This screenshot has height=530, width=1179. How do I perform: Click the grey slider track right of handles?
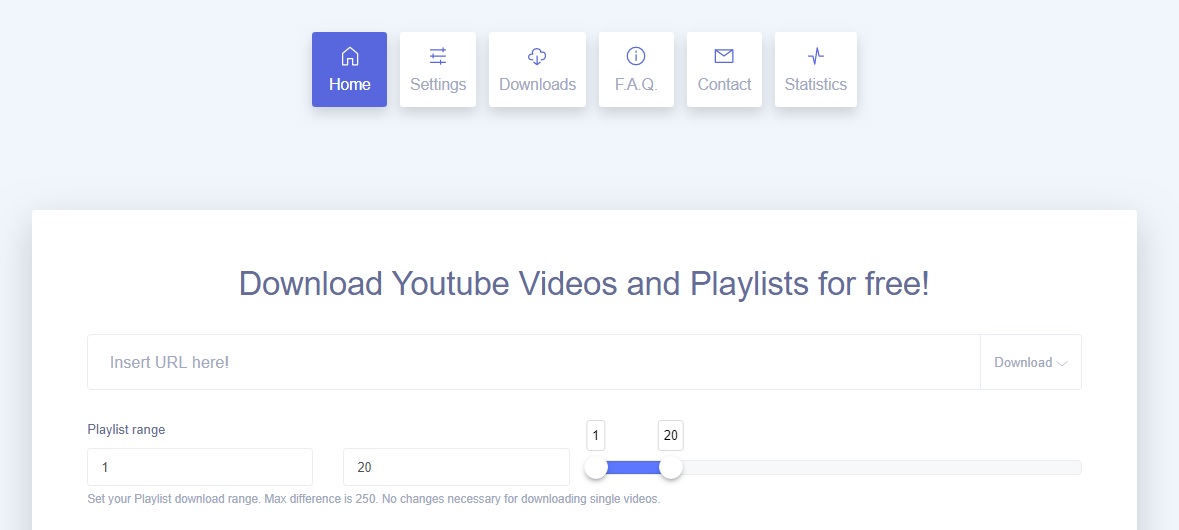880,468
